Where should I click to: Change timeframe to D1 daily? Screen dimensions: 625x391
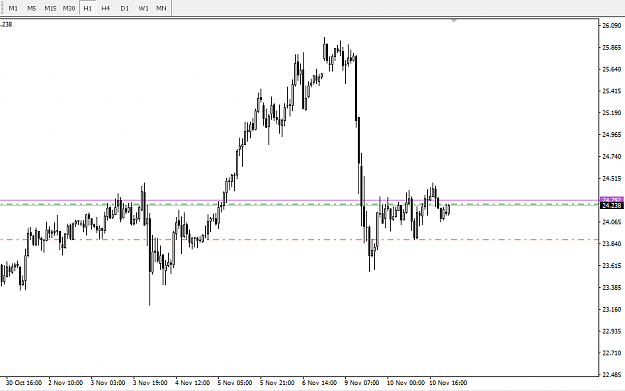pyautogui.click(x=124, y=8)
